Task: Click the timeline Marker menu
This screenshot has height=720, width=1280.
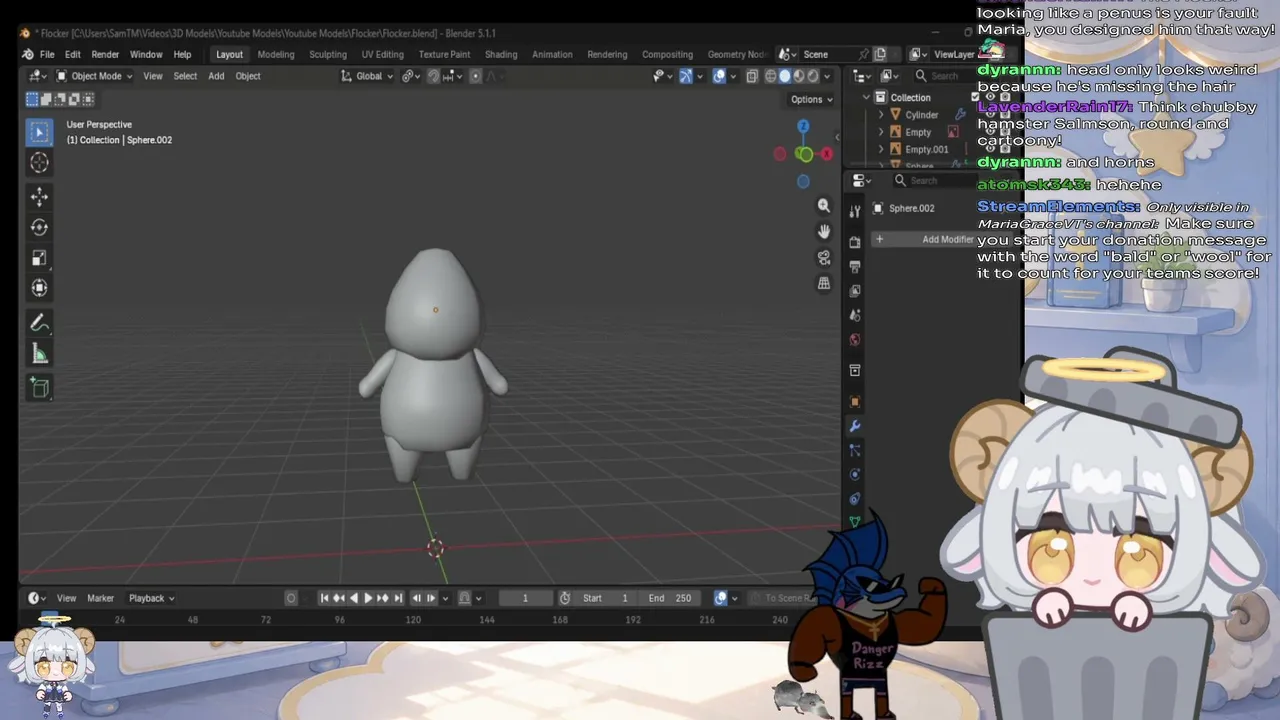Action: pos(100,598)
